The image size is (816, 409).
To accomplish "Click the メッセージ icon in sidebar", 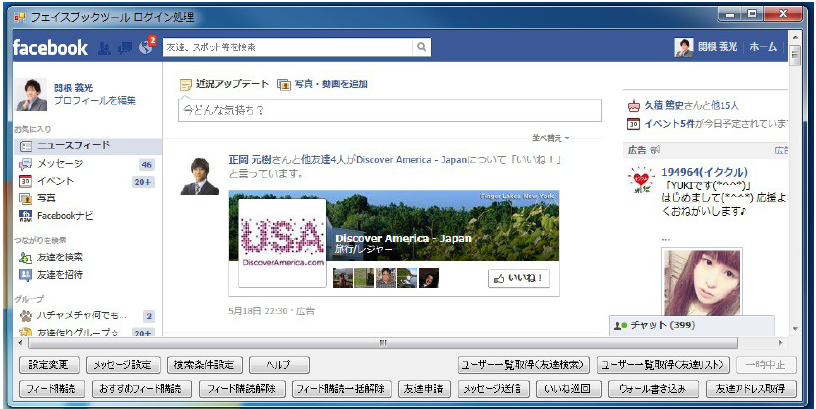I will click(26, 164).
